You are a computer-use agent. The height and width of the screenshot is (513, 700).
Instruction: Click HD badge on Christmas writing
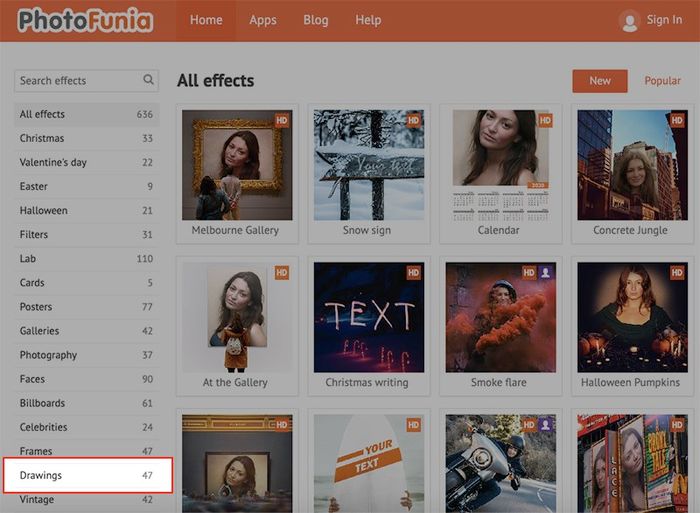413,272
